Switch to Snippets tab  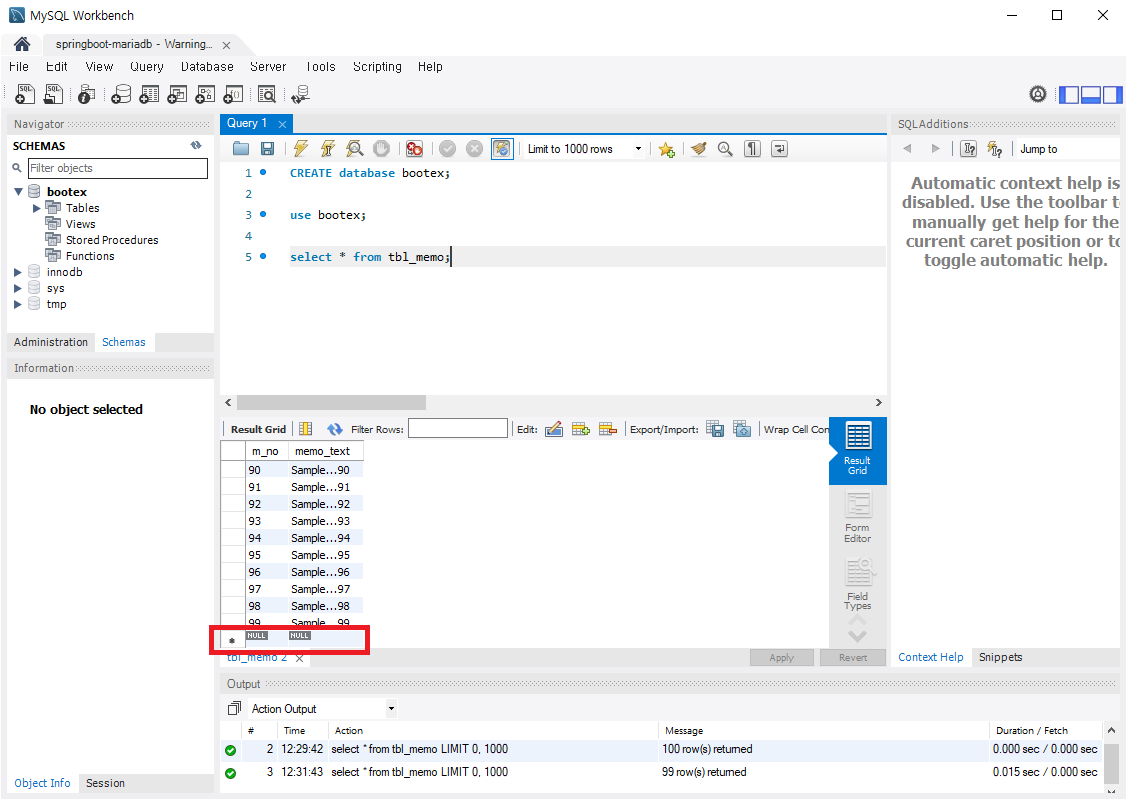(1000, 657)
